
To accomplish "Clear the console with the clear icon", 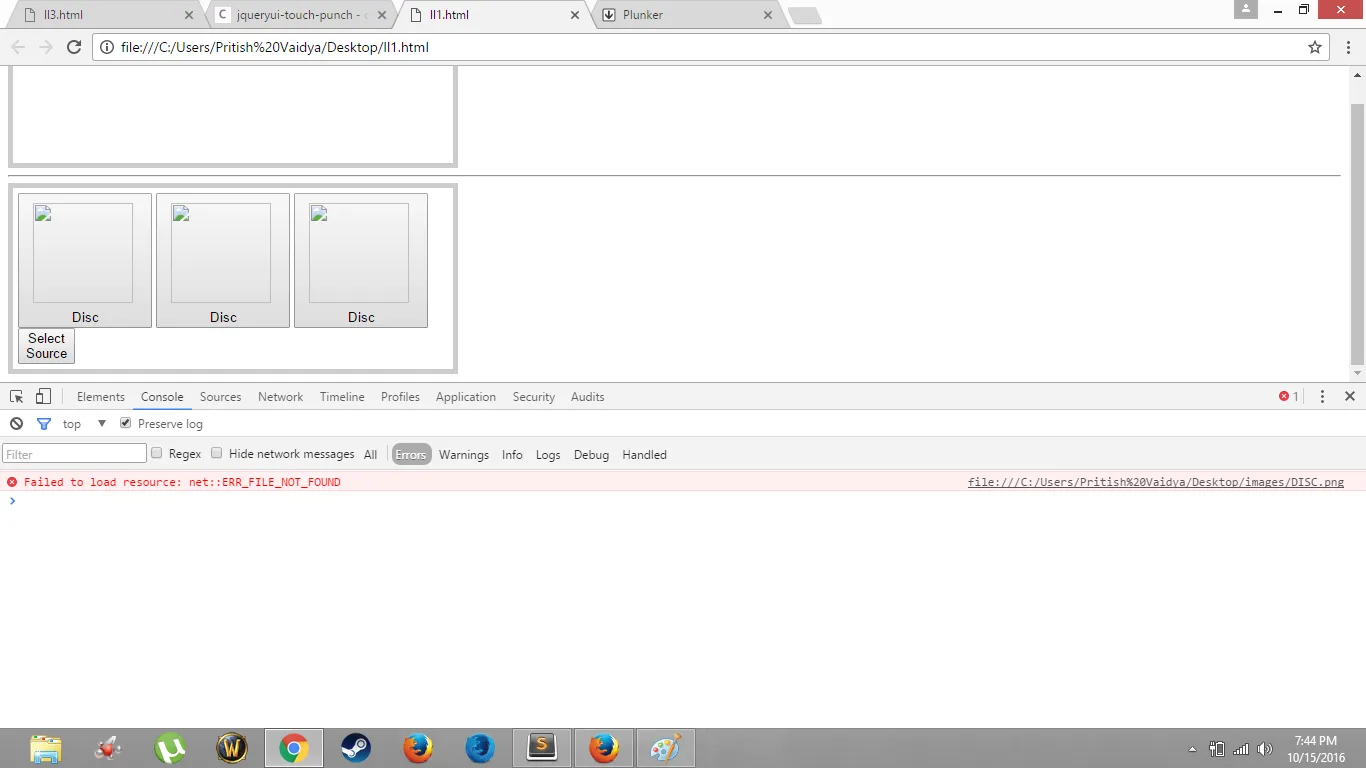I will pos(16,424).
